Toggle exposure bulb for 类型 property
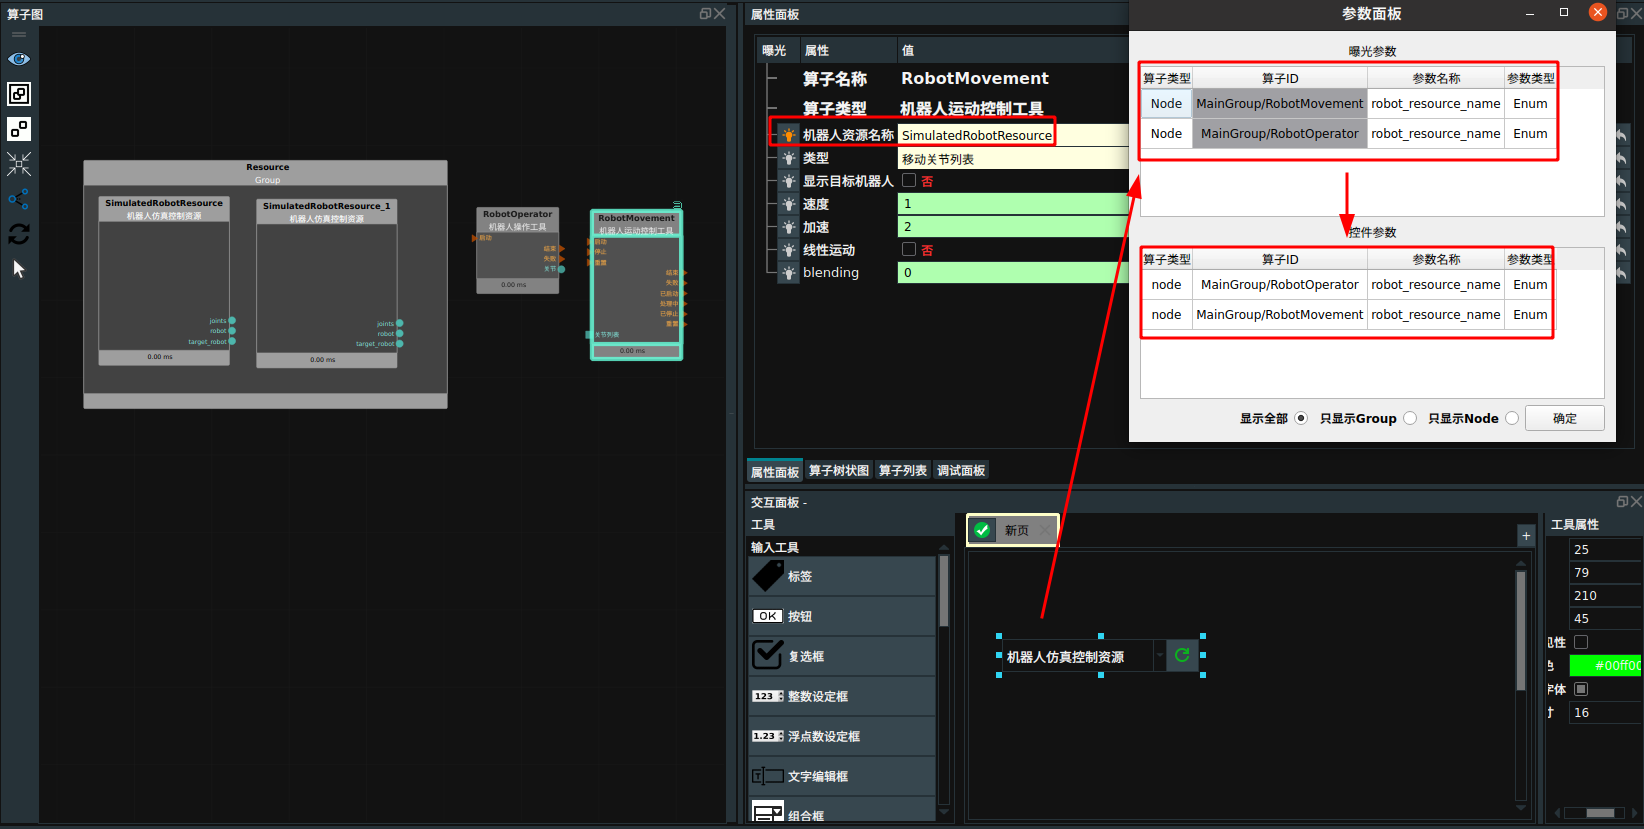Screen dimensions: 1644x829 point(789,158)
